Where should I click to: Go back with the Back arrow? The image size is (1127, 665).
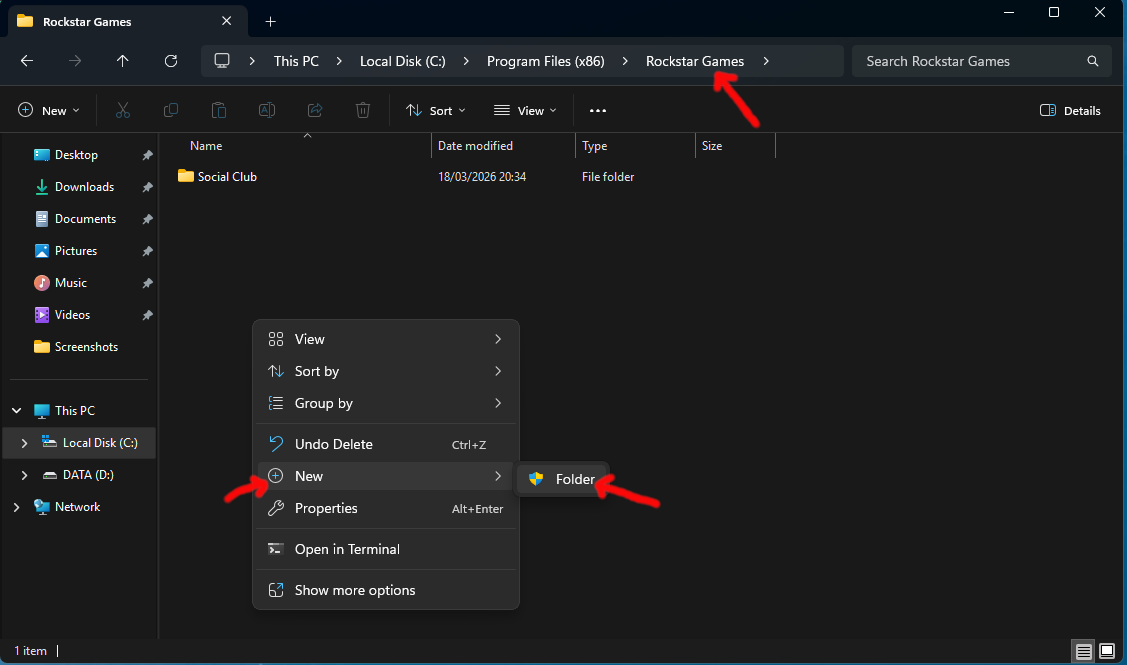tap(27, 61)
